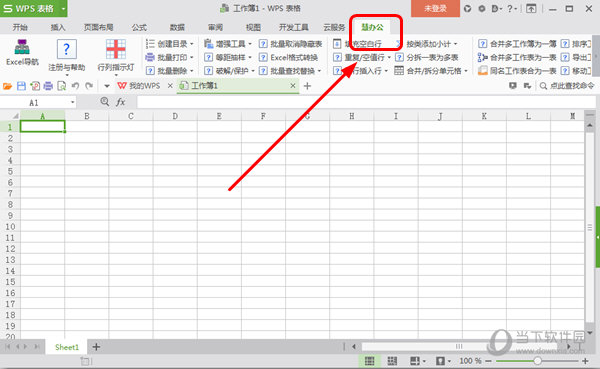The height and width of the screenshot is (369, 600).
Task: Click the magnifier icon beside fx
Action: coord(104,101)
